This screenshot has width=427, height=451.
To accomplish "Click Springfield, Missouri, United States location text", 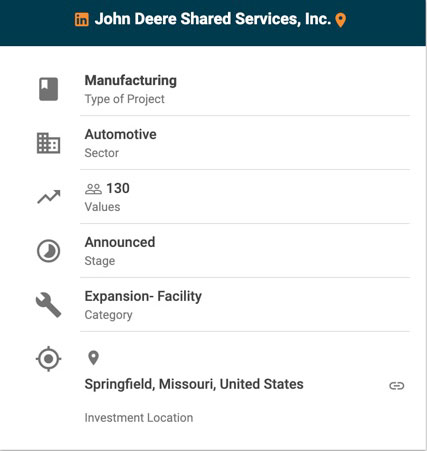I will click(x=194, y=384).
